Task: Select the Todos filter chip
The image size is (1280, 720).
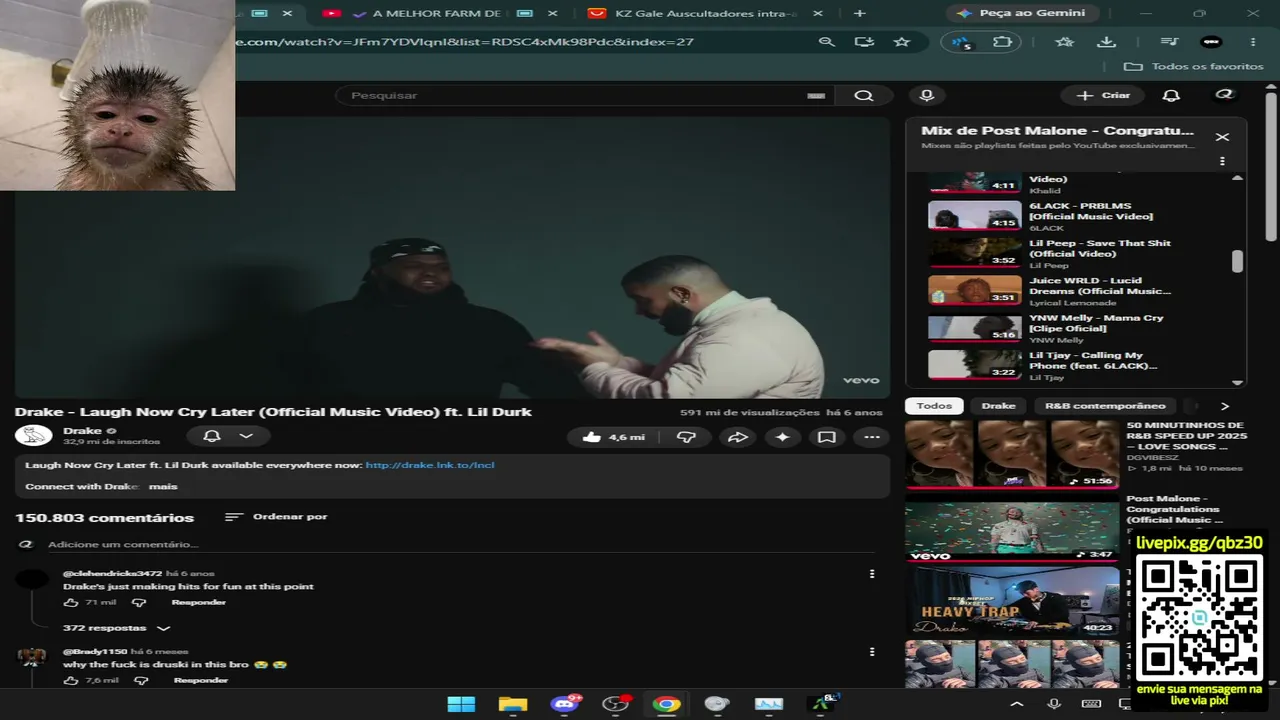Action: tap(935, 406)
